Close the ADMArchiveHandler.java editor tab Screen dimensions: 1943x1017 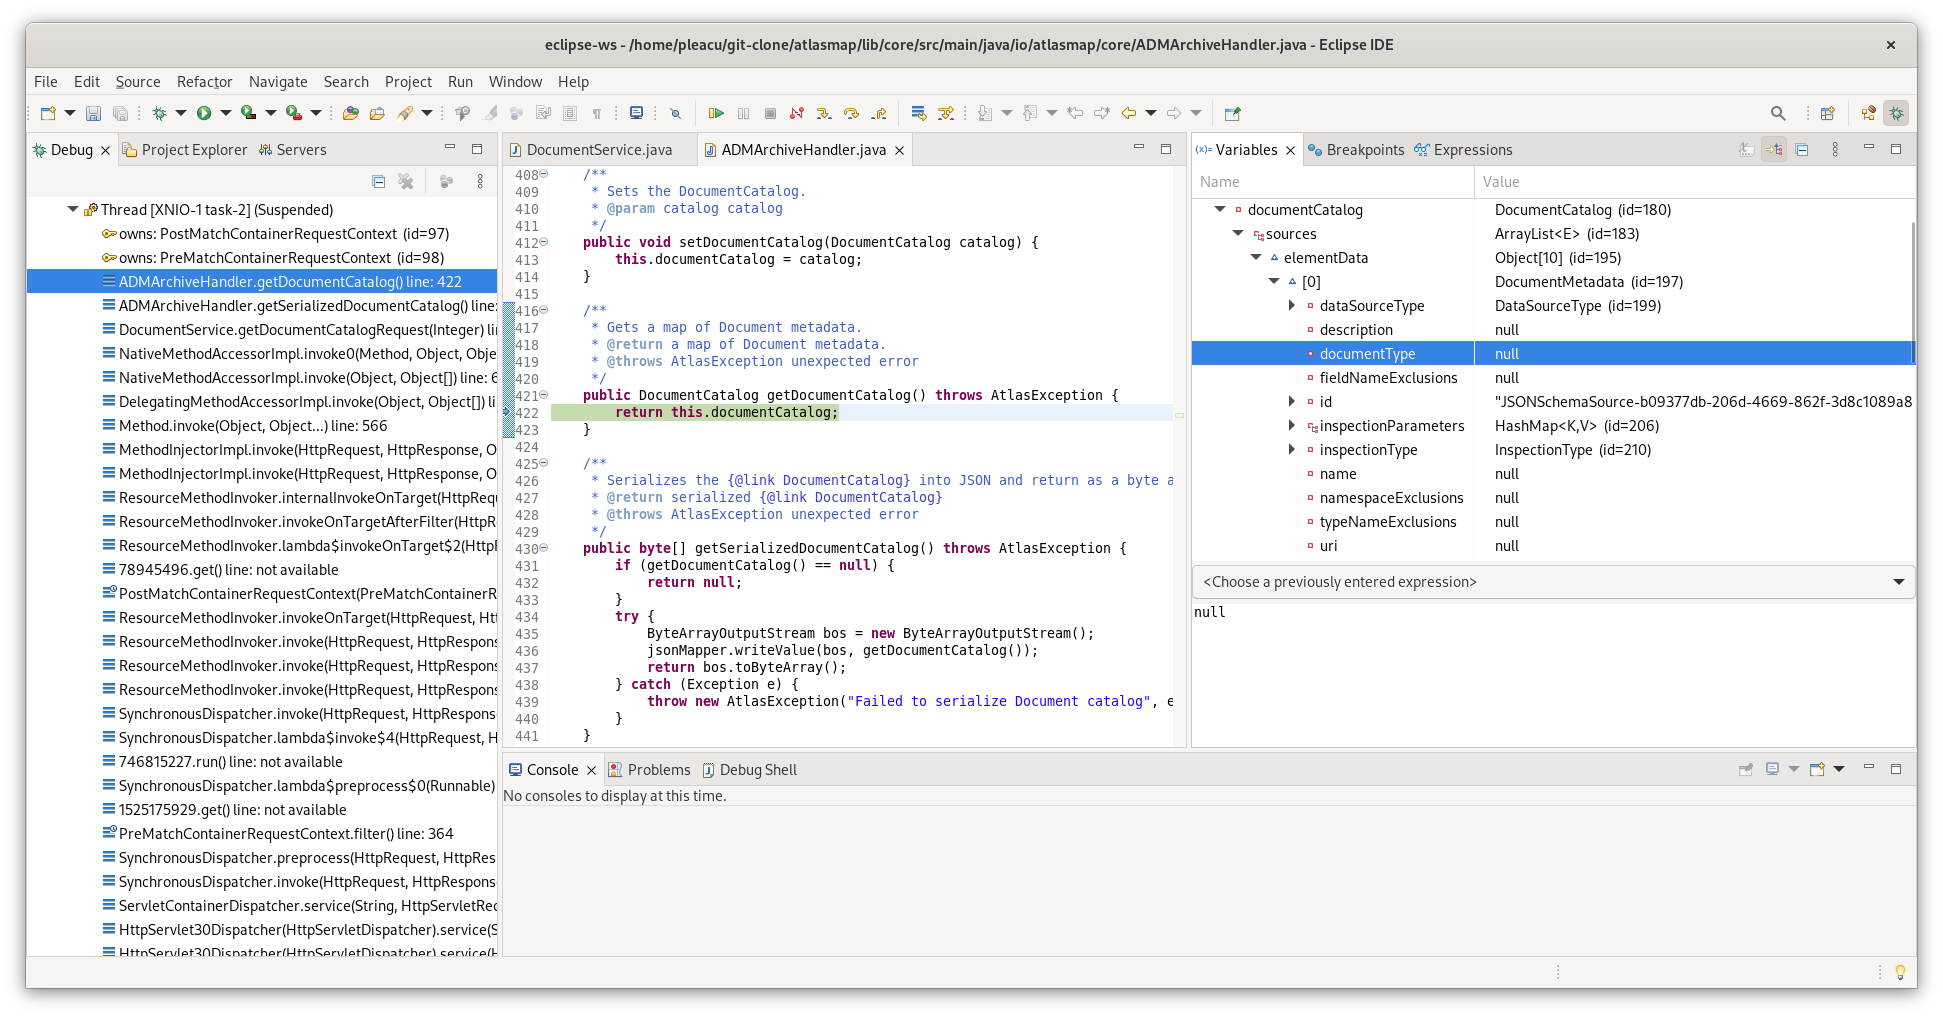pyautogui.click(x=899, y=150)
